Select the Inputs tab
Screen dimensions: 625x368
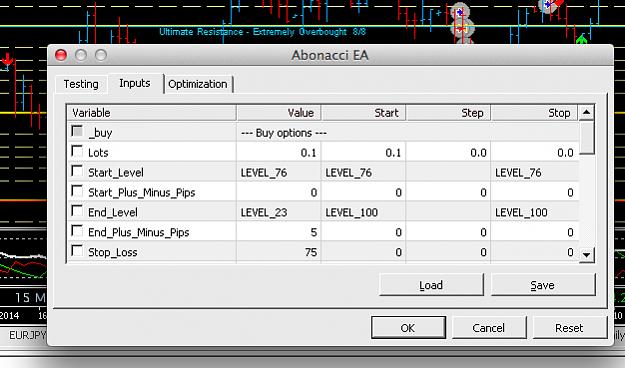tap(135, 83)
